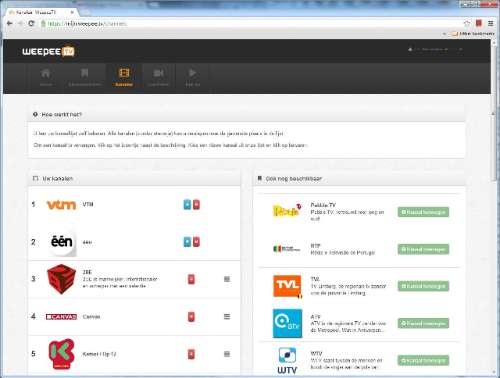Viewport: 500px width, 378px height.
Task: Open the Home tab with the house icon
Action: point(46,77)
